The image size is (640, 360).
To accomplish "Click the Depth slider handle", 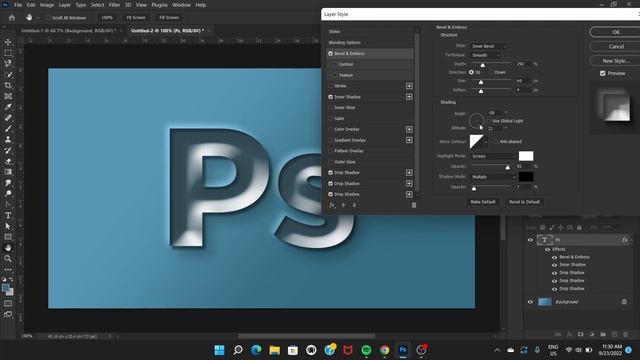I will coord(482,65).
